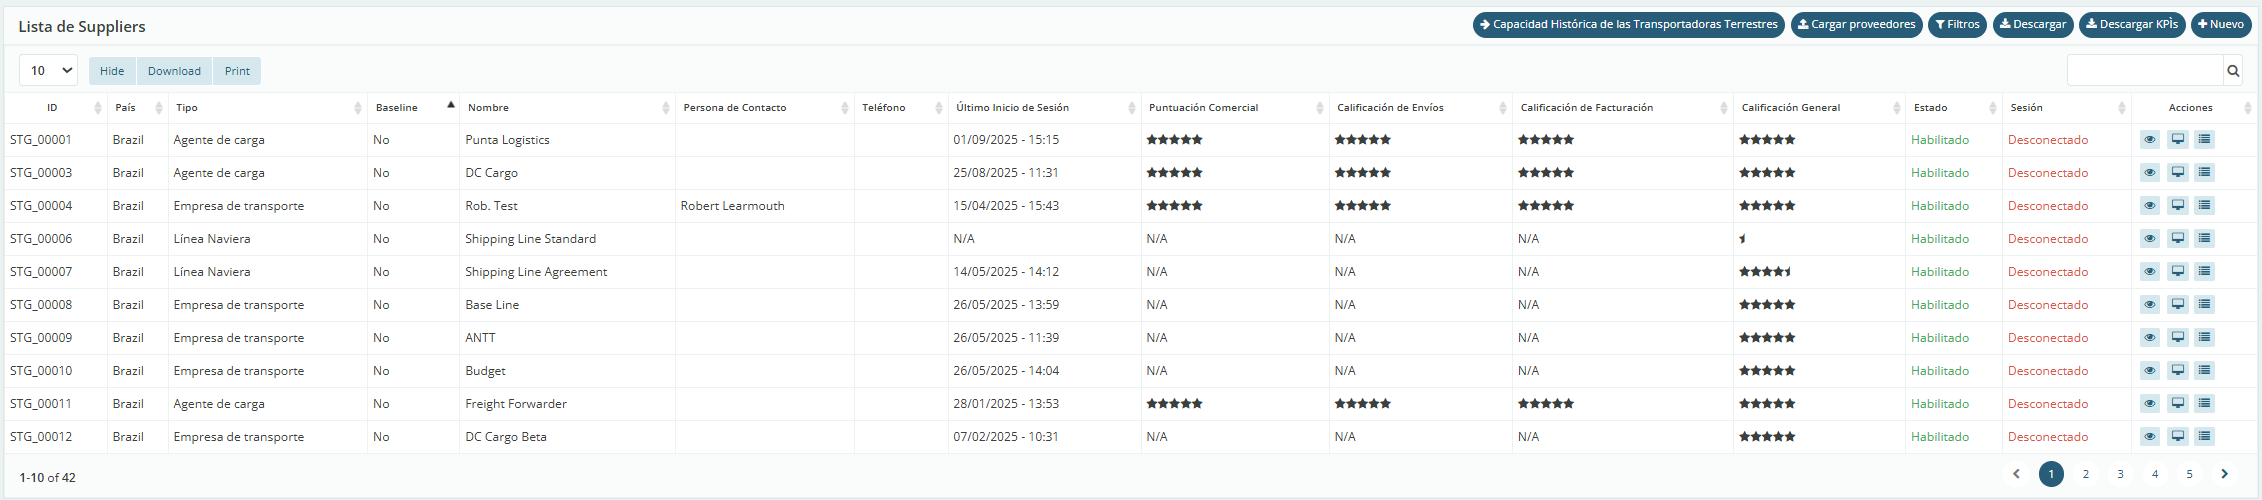Screen dimensions: 2262x500
Task: Click the search magnifier icon
Action: click(x=2233, y=71)
